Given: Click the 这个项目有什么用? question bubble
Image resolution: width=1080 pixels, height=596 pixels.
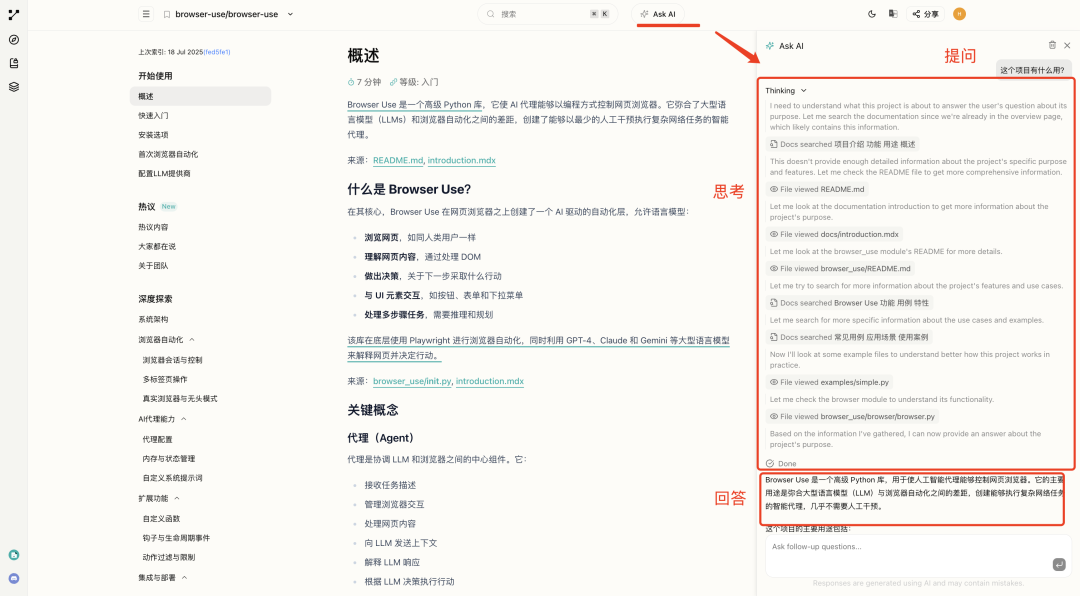Looking at the screenshot, I should [1032, 70].
